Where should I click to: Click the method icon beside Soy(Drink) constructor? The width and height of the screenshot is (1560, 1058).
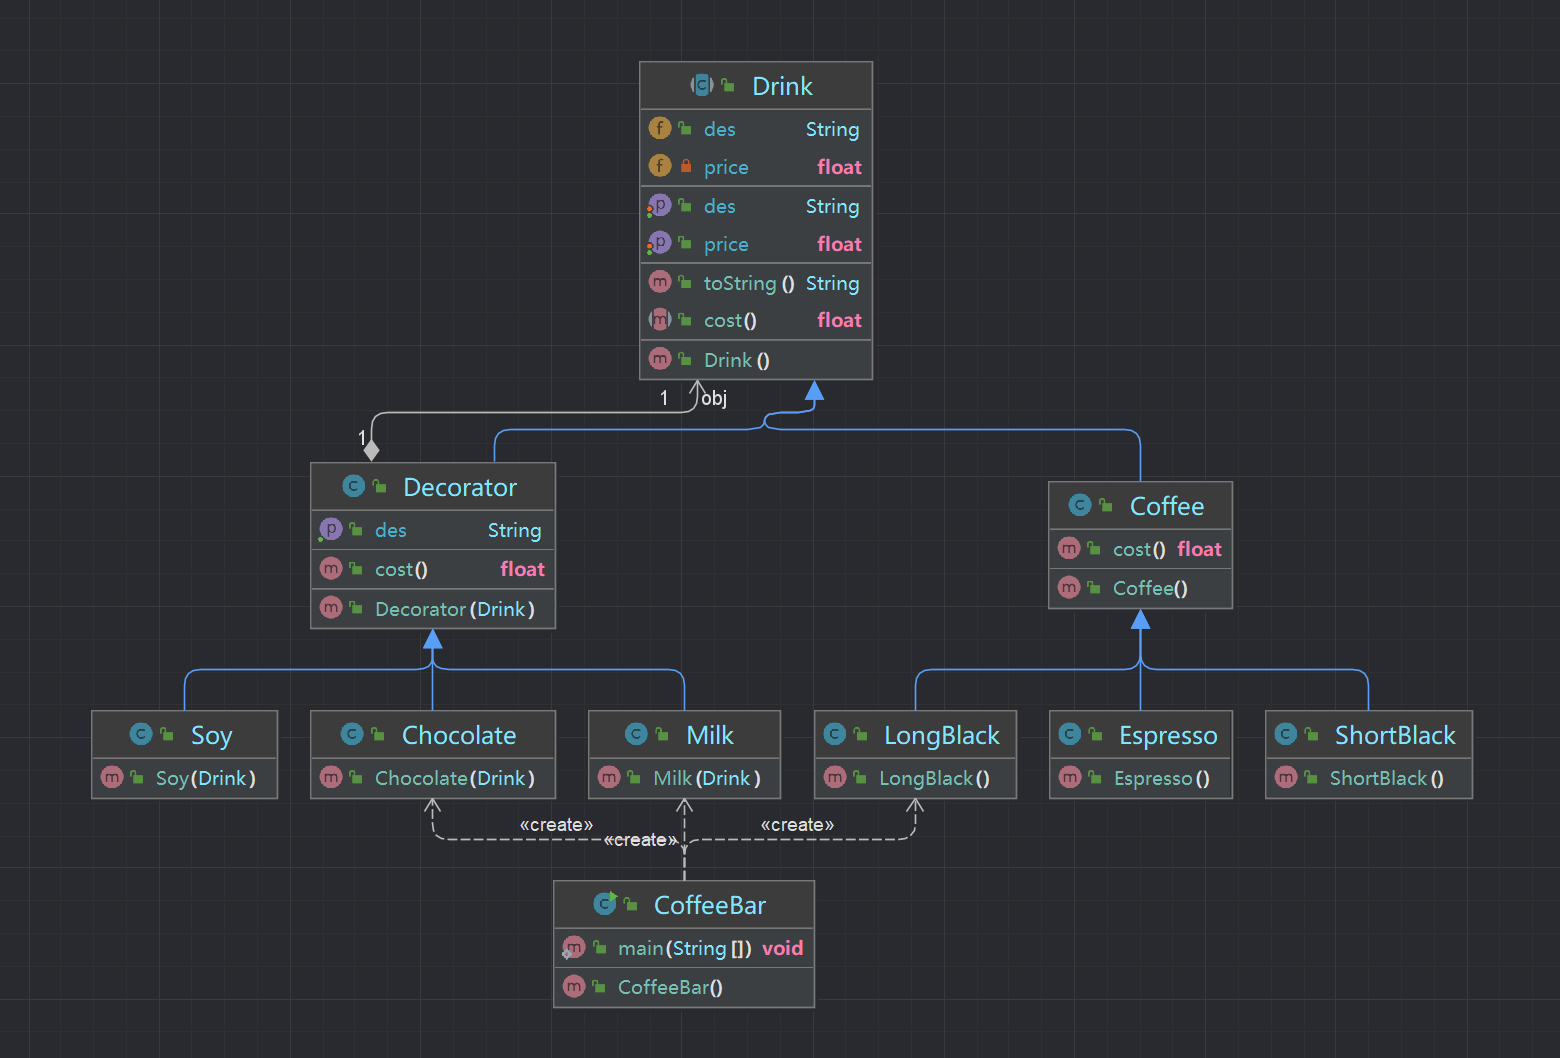112,777
